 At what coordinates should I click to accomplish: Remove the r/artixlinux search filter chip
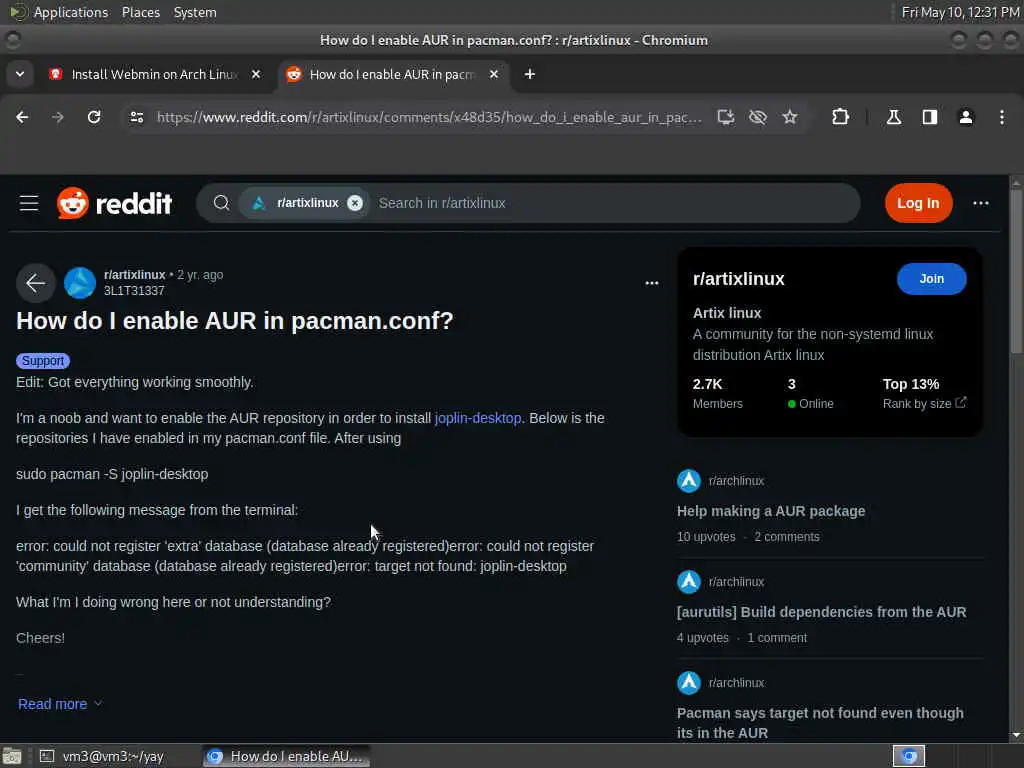coord(355,203)
